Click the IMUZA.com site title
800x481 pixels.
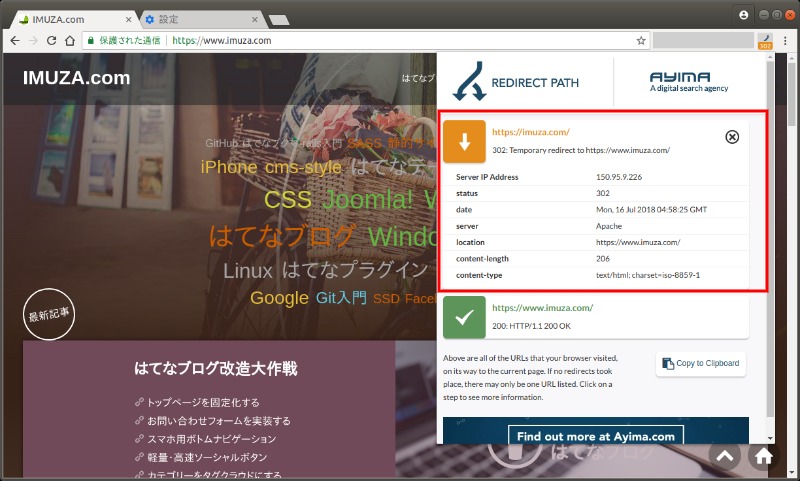(x=77, y=78)
